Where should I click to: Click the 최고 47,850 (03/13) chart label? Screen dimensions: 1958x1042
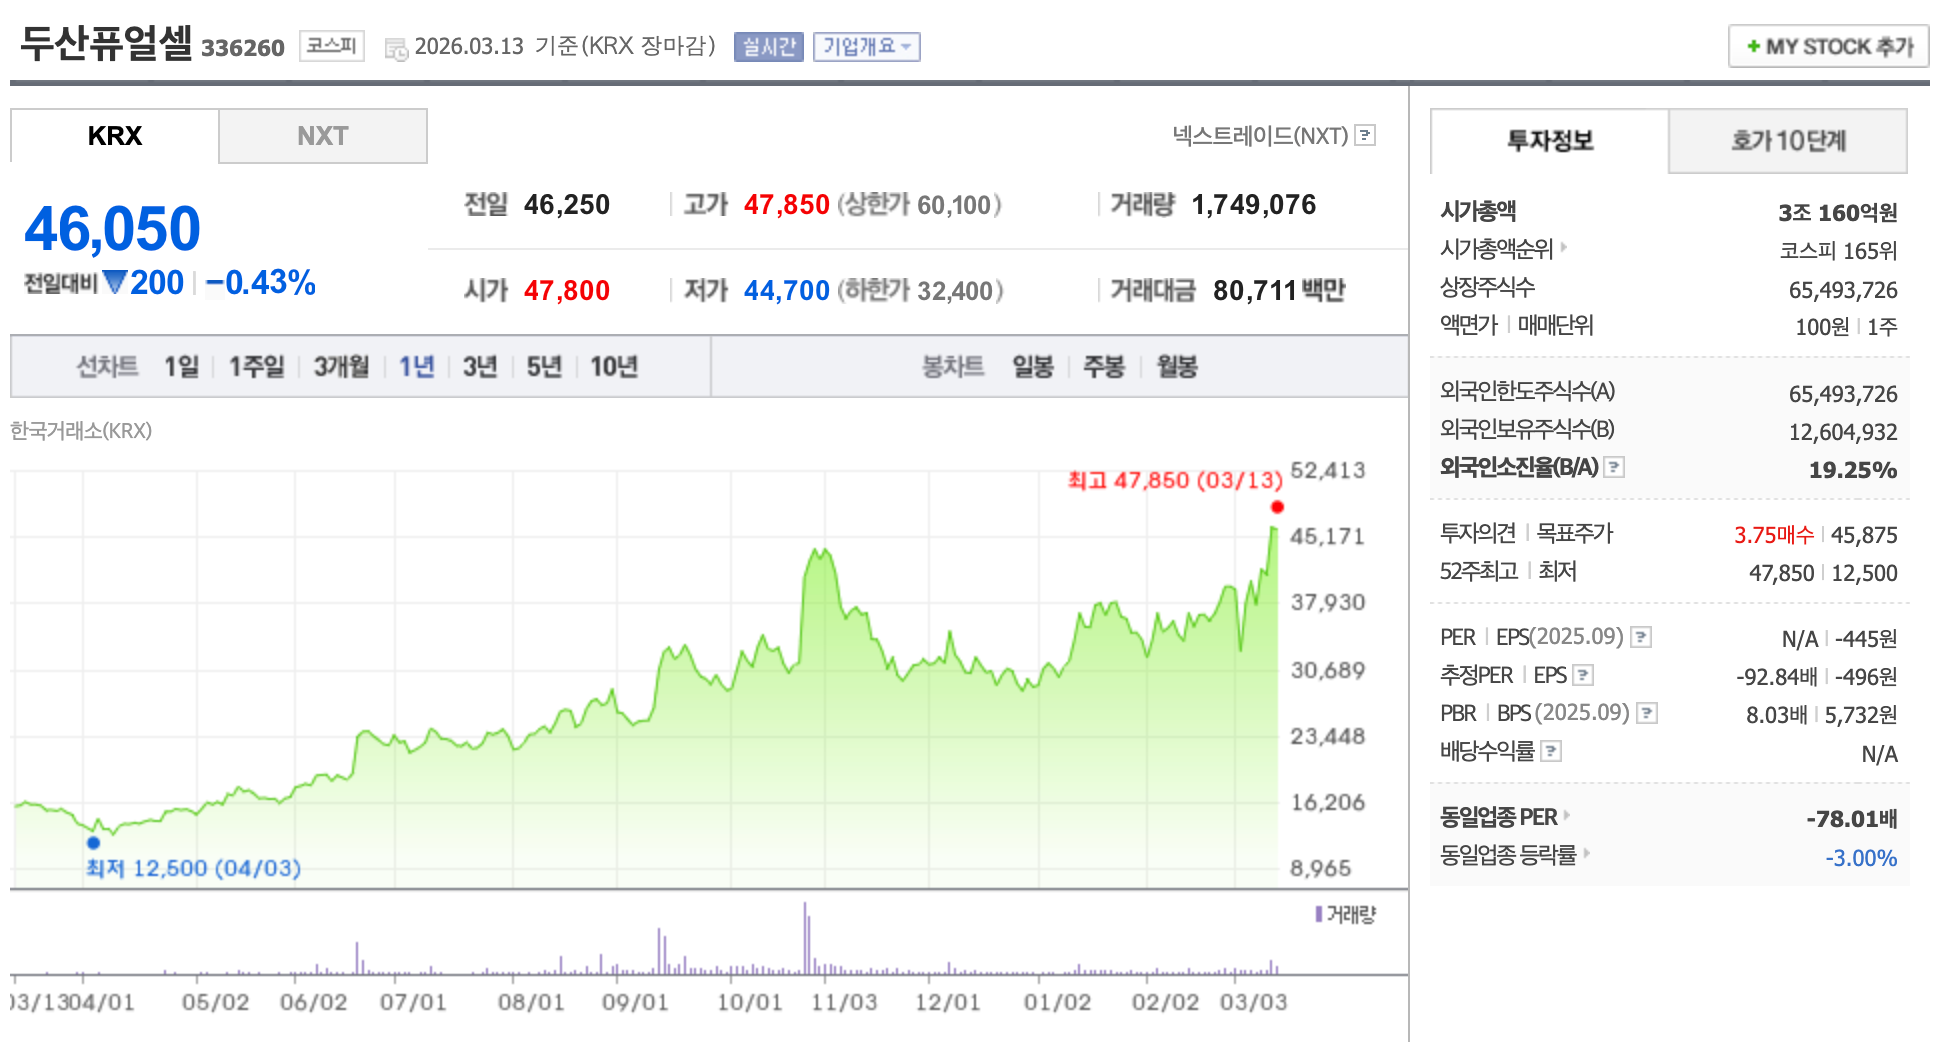1175,480
